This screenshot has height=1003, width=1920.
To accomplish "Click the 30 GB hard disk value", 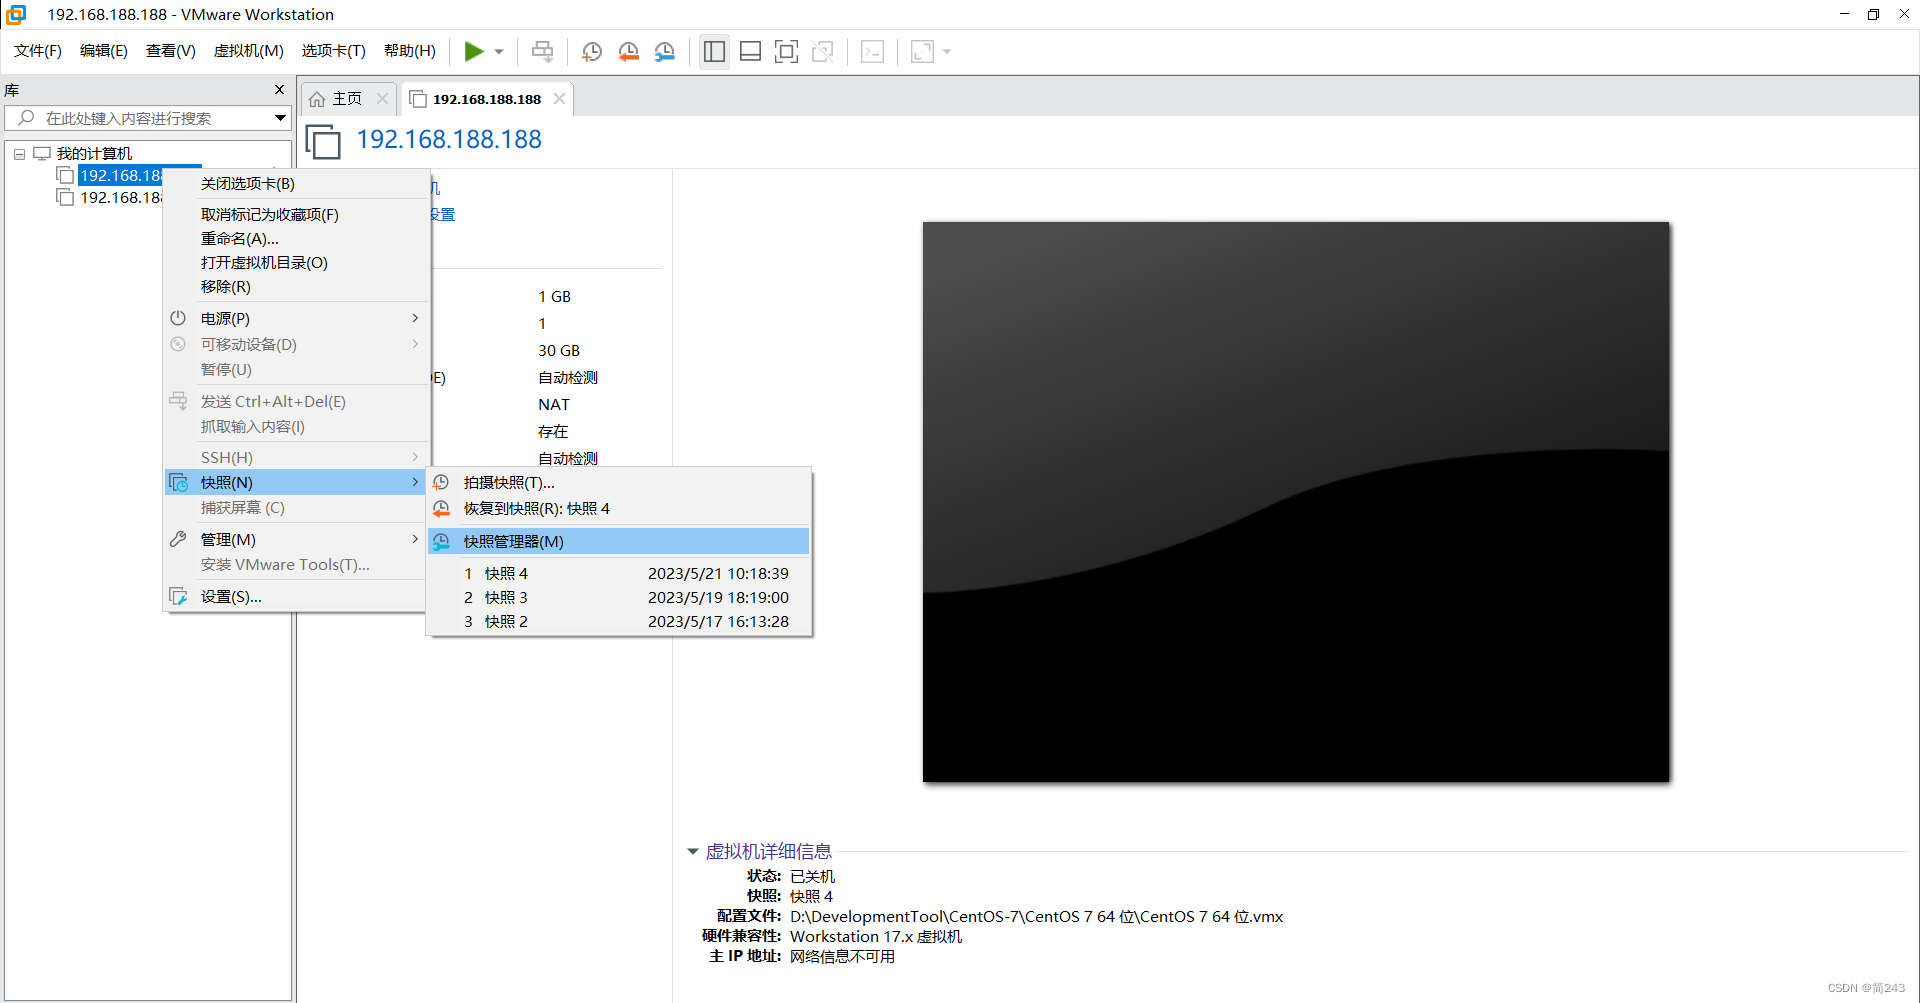I will [x=559, y=351].
